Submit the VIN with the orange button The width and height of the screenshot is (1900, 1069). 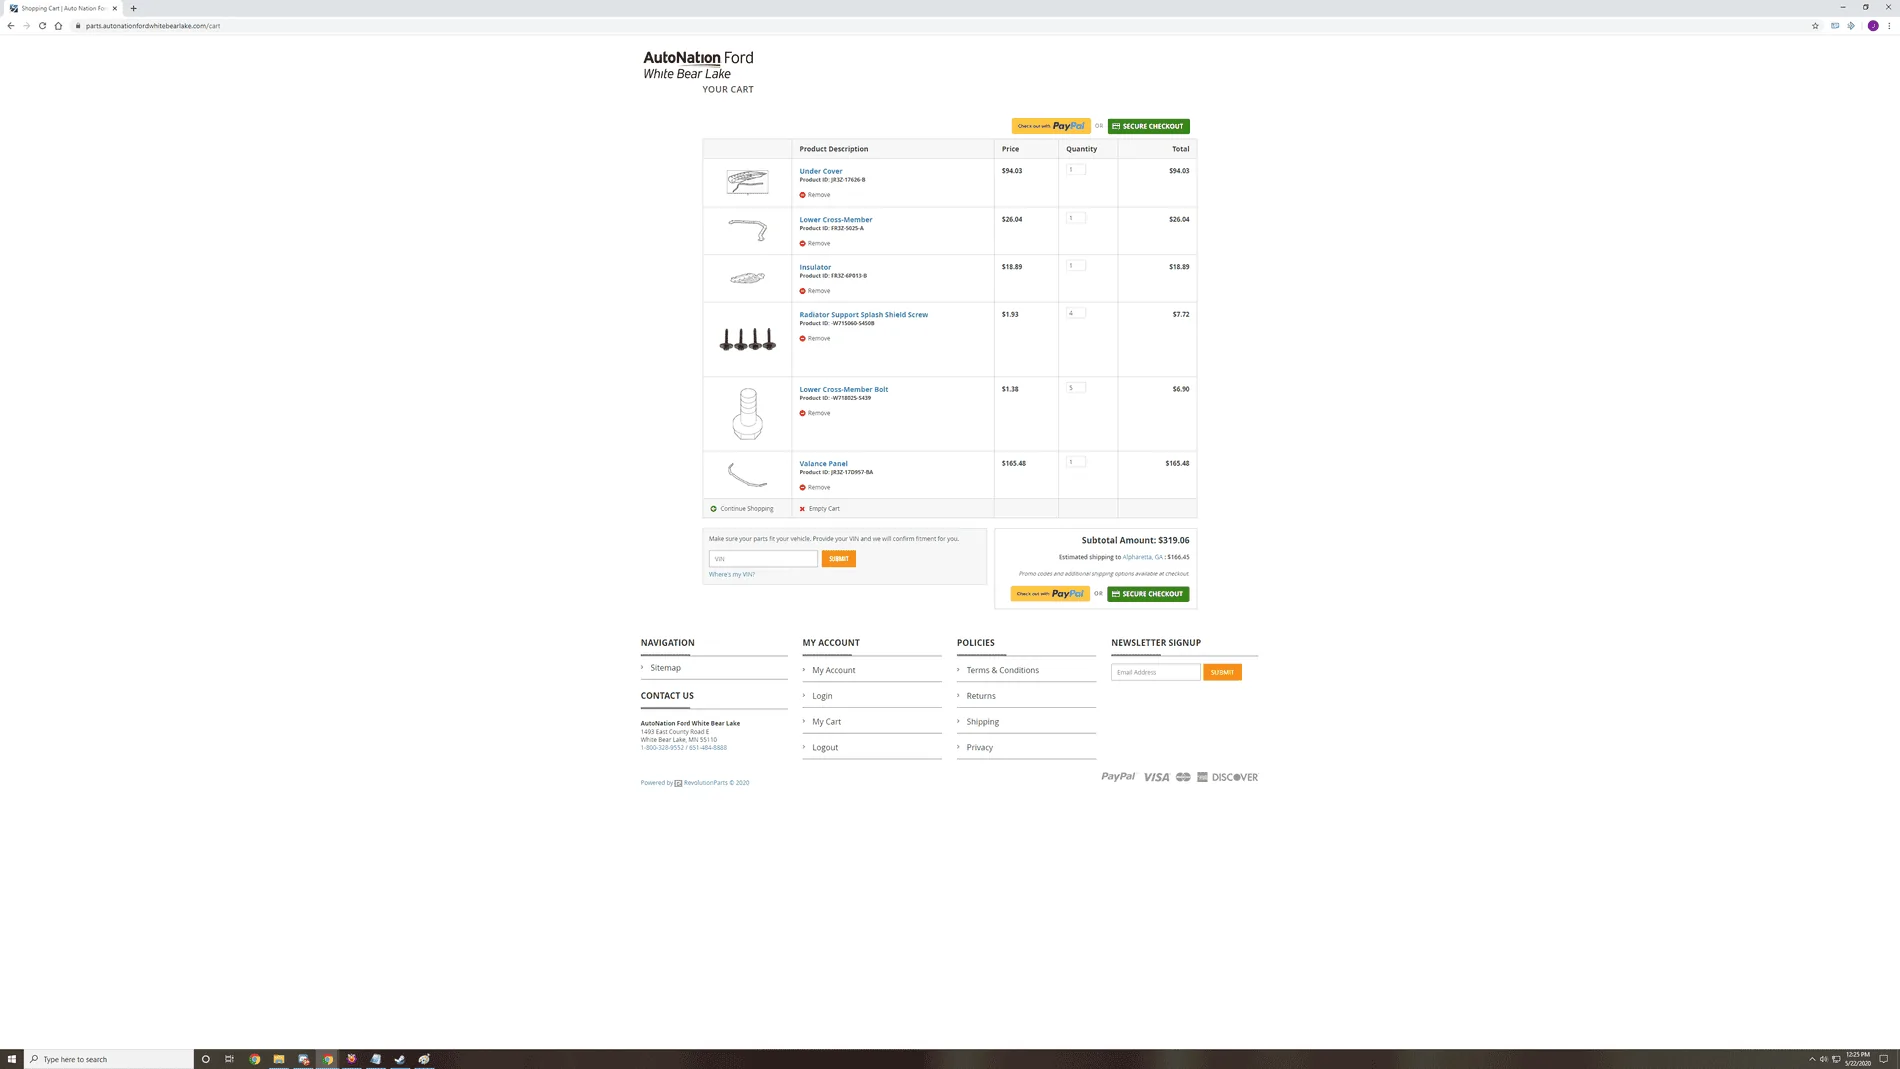pos(838,559)
